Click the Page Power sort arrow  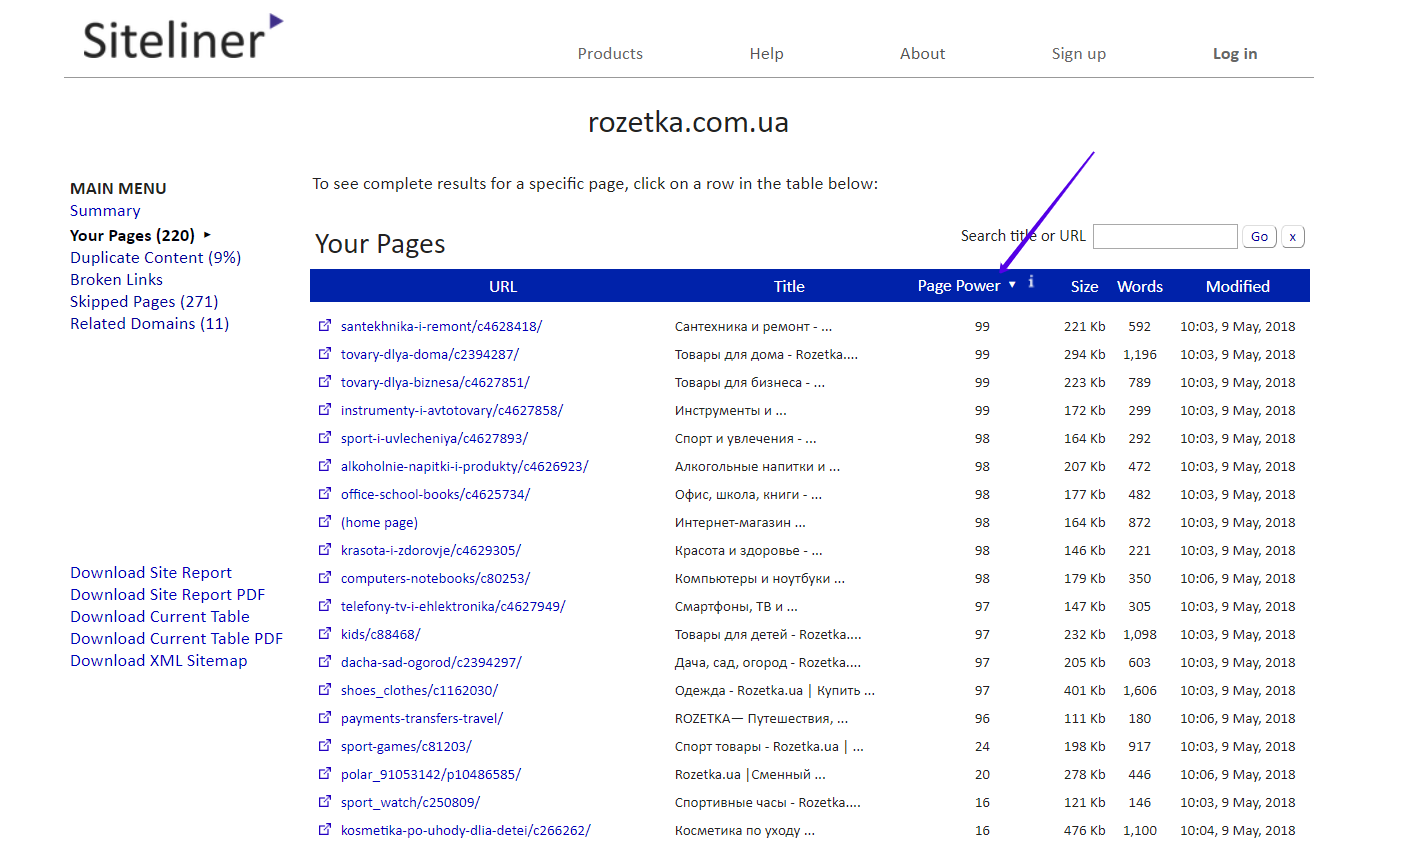pos(1012,286)
